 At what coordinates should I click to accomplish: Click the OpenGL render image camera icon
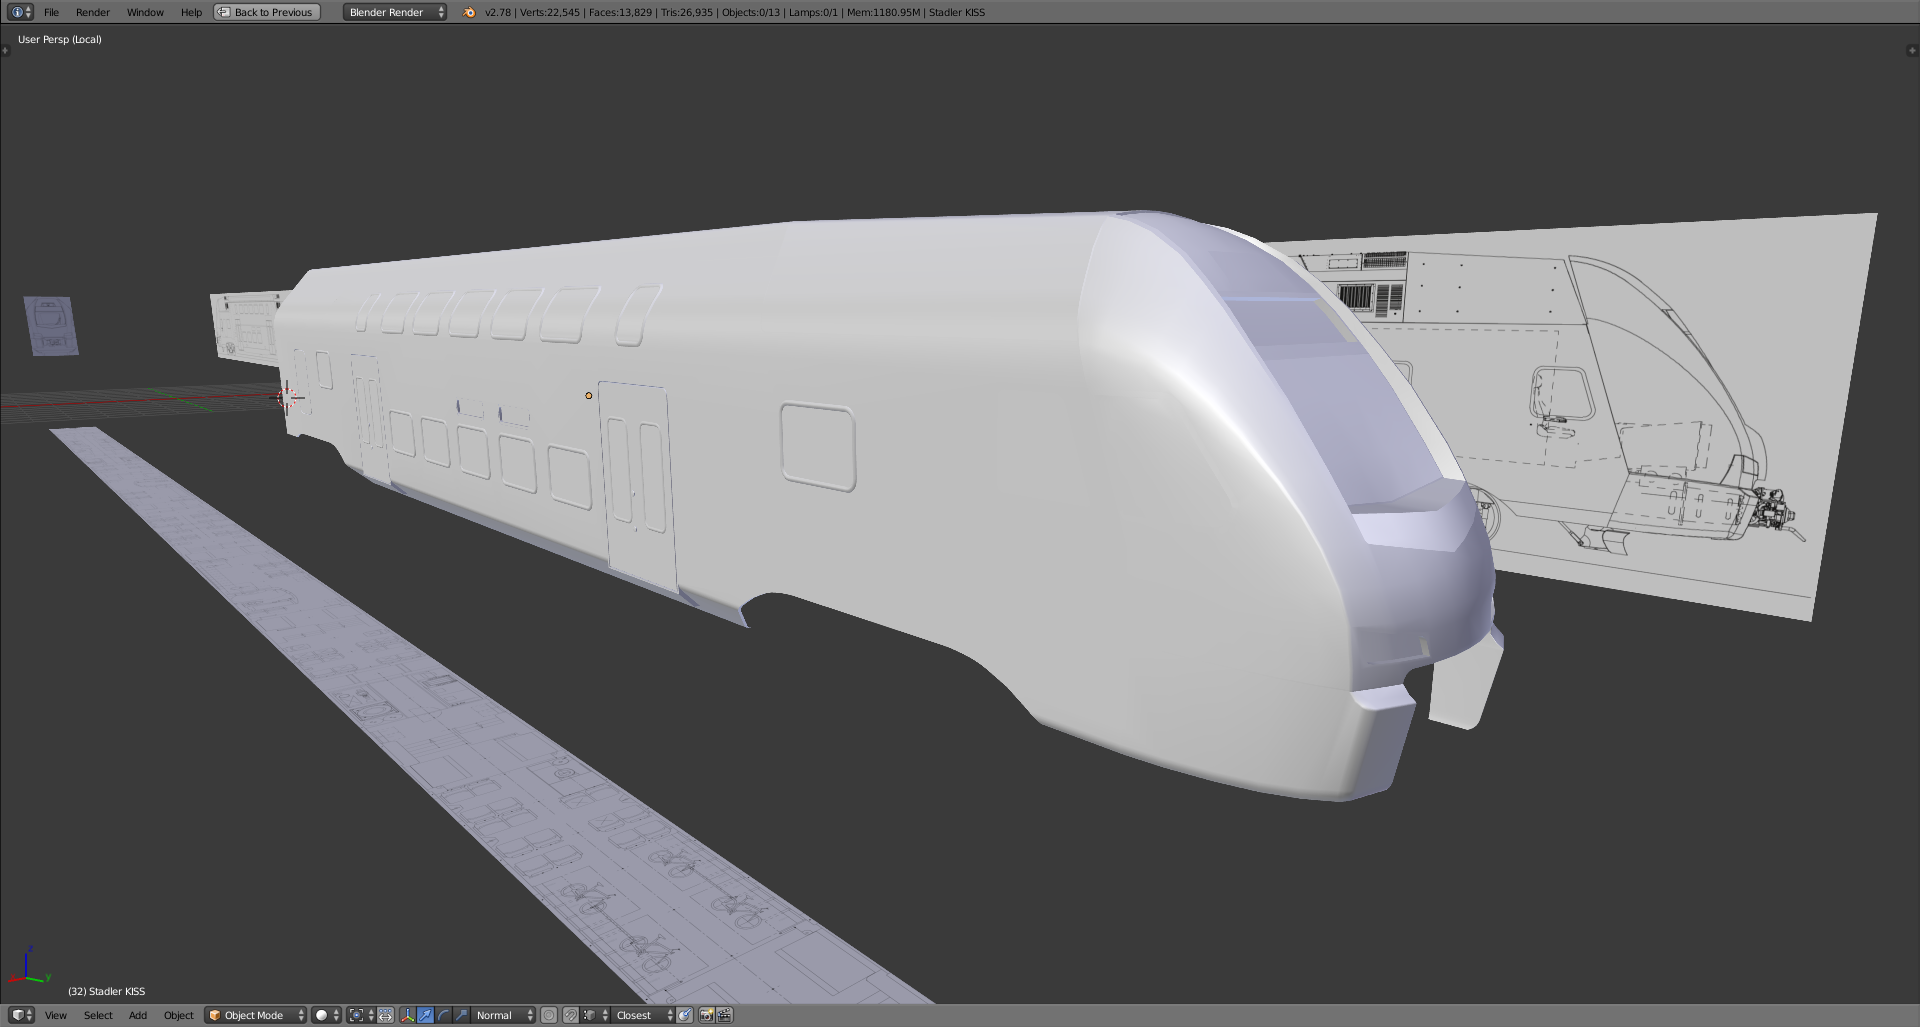pyautogui.click(x=706, y=1015)
